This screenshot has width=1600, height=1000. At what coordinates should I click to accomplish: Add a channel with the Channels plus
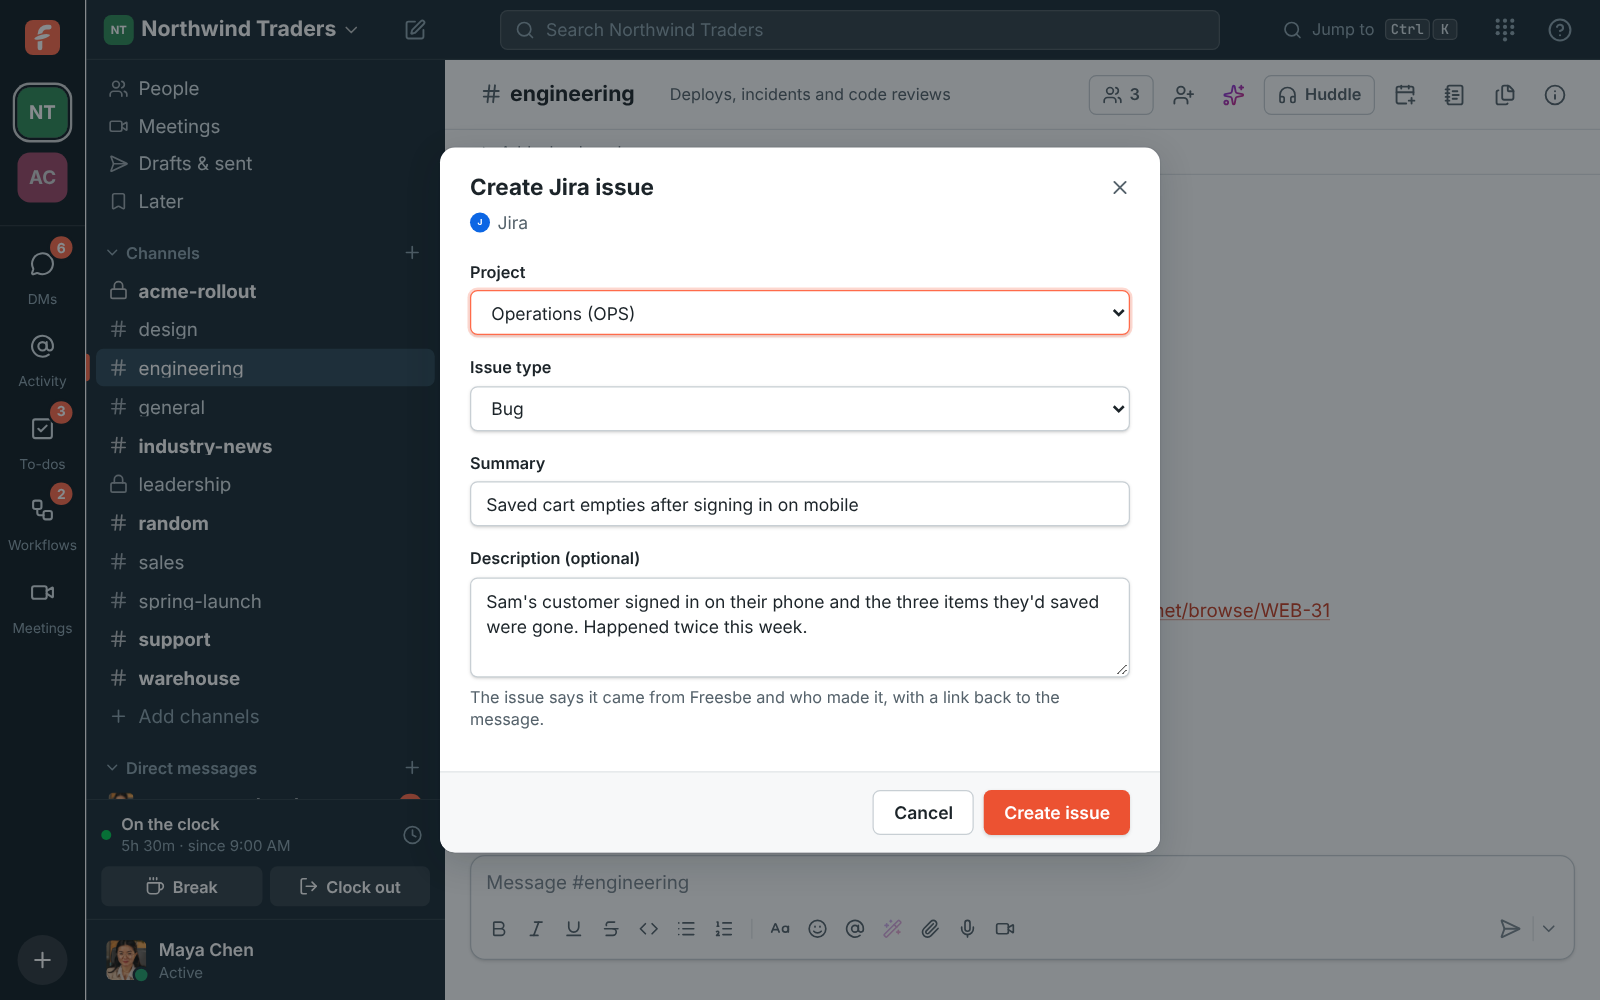412,253
